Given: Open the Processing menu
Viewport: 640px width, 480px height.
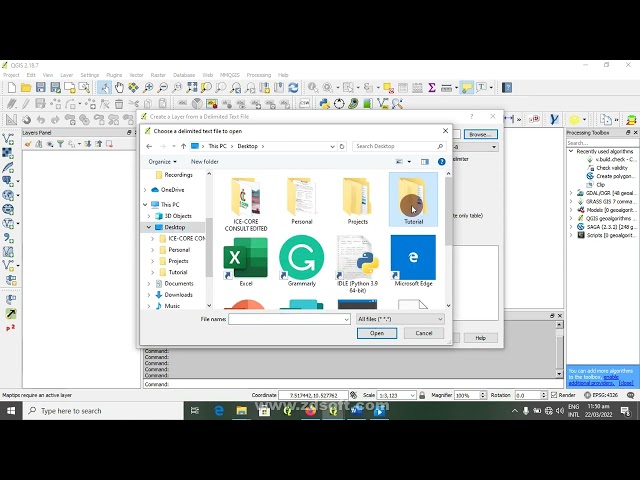Looking at the screenshot, I should pyautogui.click(x=259, y=75).
